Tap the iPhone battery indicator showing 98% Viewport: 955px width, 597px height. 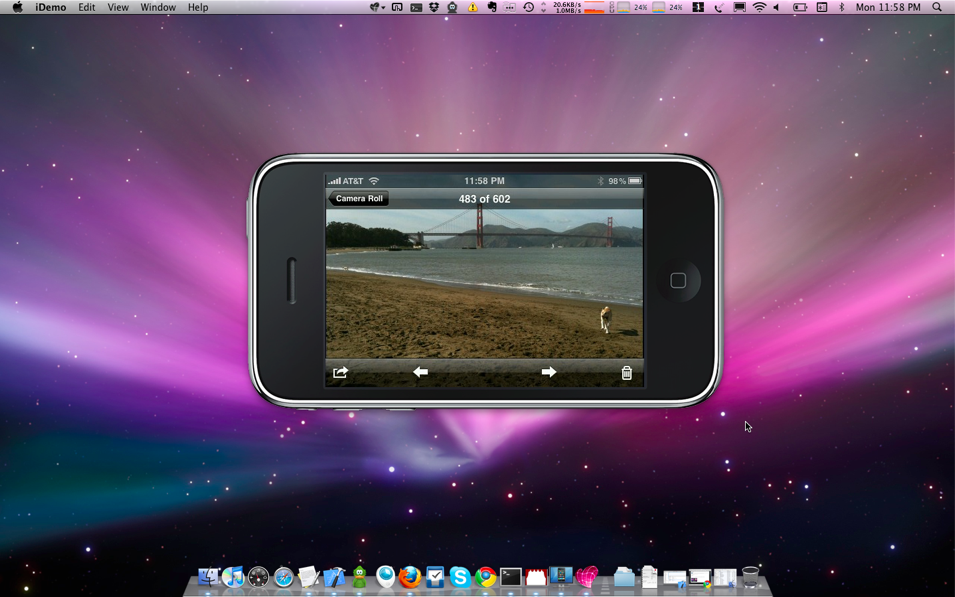tap(635, 181)
